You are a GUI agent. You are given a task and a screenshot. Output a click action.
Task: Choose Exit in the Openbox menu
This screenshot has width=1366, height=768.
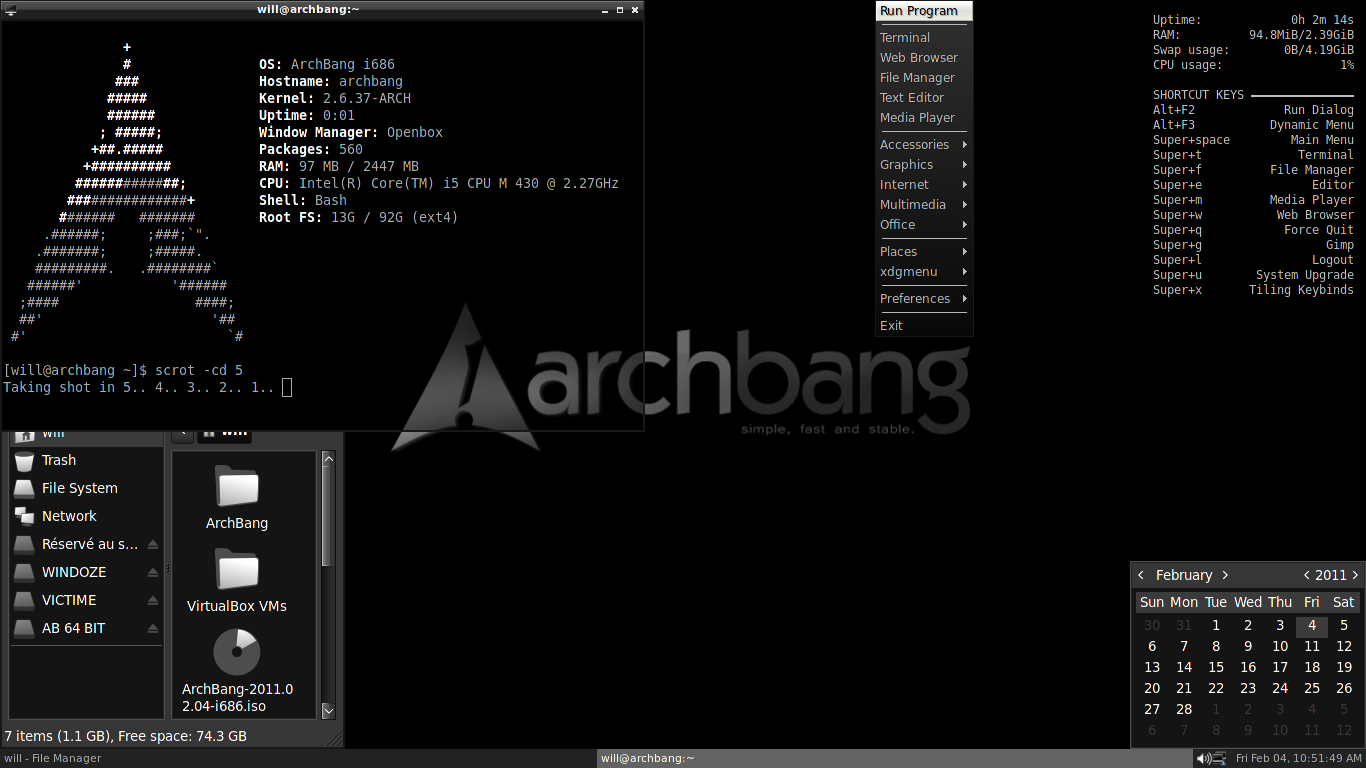point(924,325)
